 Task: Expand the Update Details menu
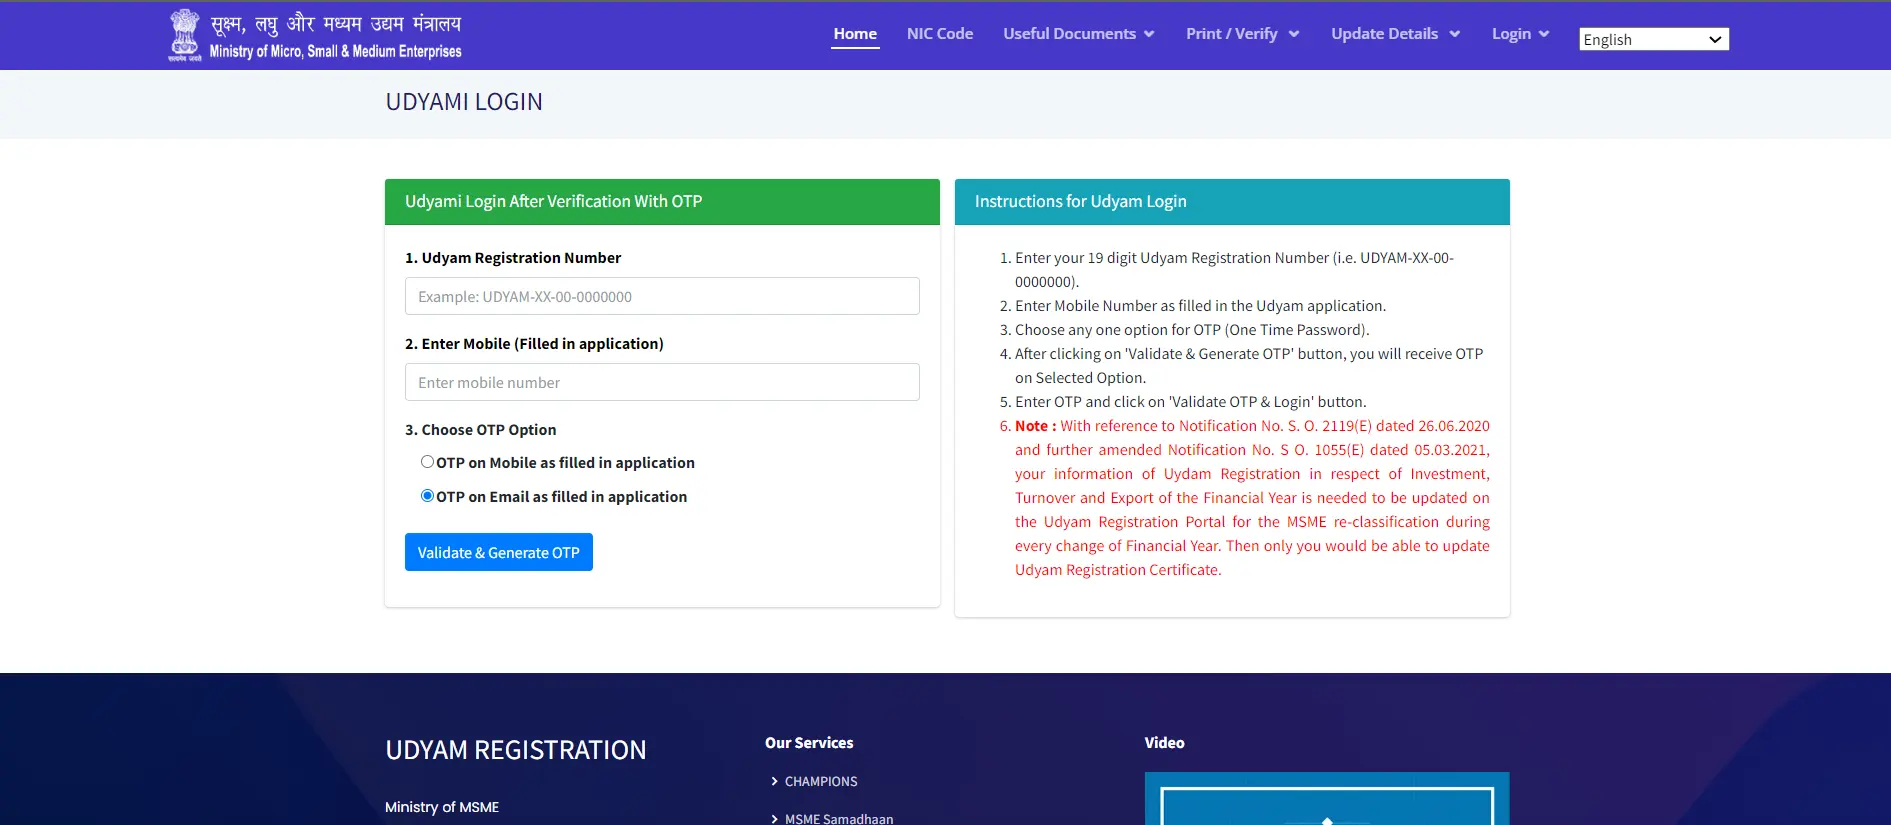1396,34
